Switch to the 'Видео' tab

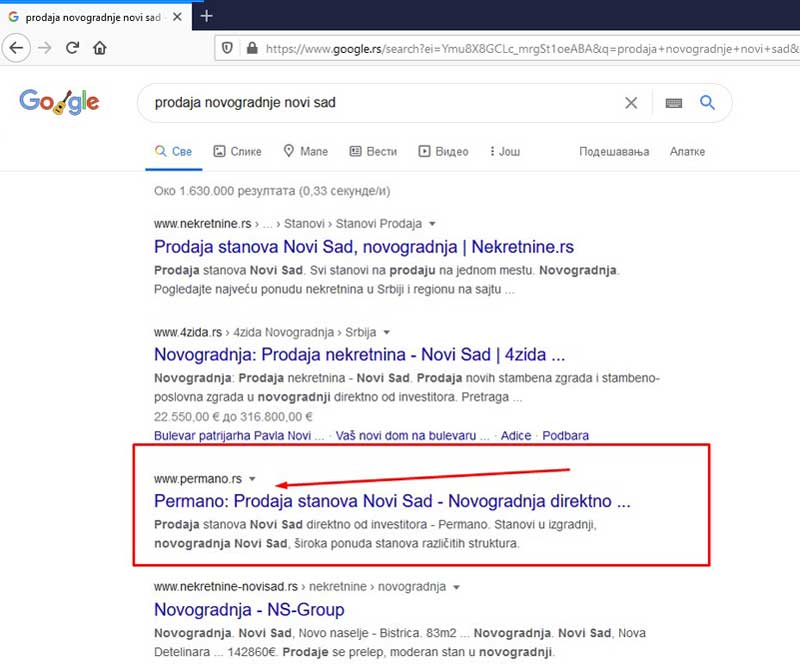pyautogui.click(x=443, y=152)
